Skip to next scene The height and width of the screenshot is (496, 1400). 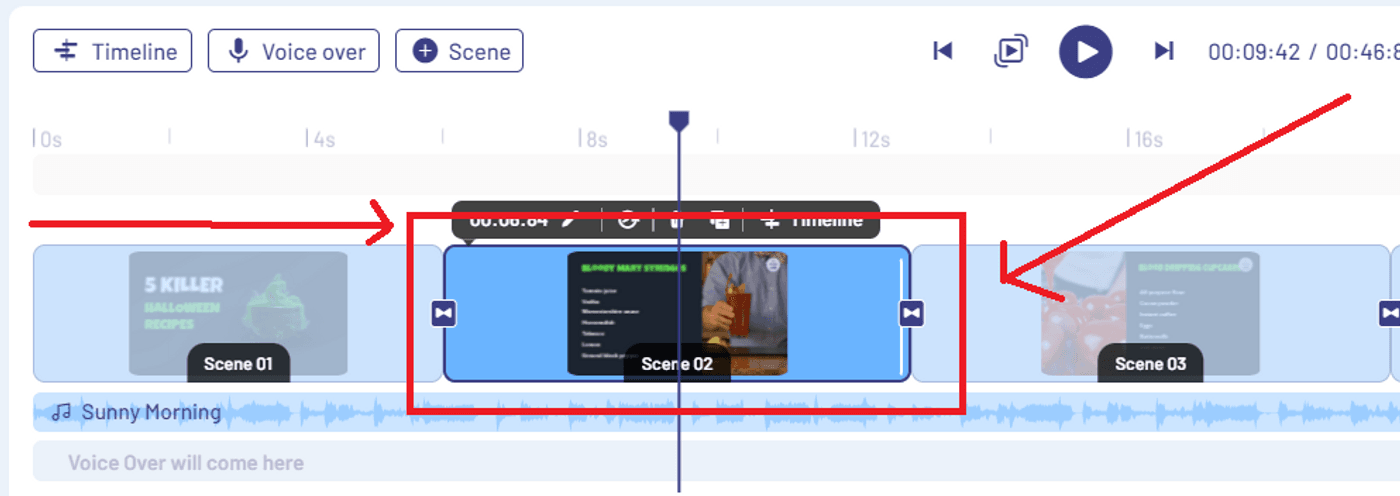[x=1163, y=51]
